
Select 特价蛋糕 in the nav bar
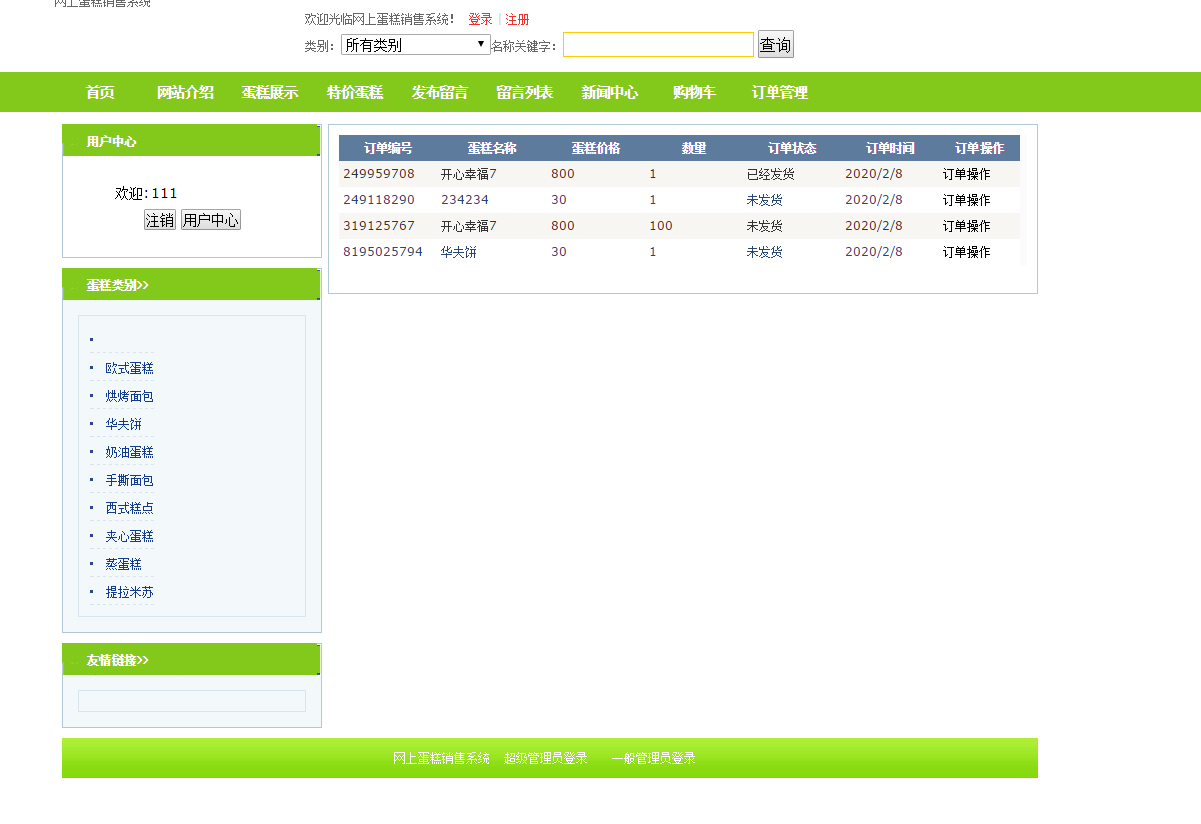355,93
